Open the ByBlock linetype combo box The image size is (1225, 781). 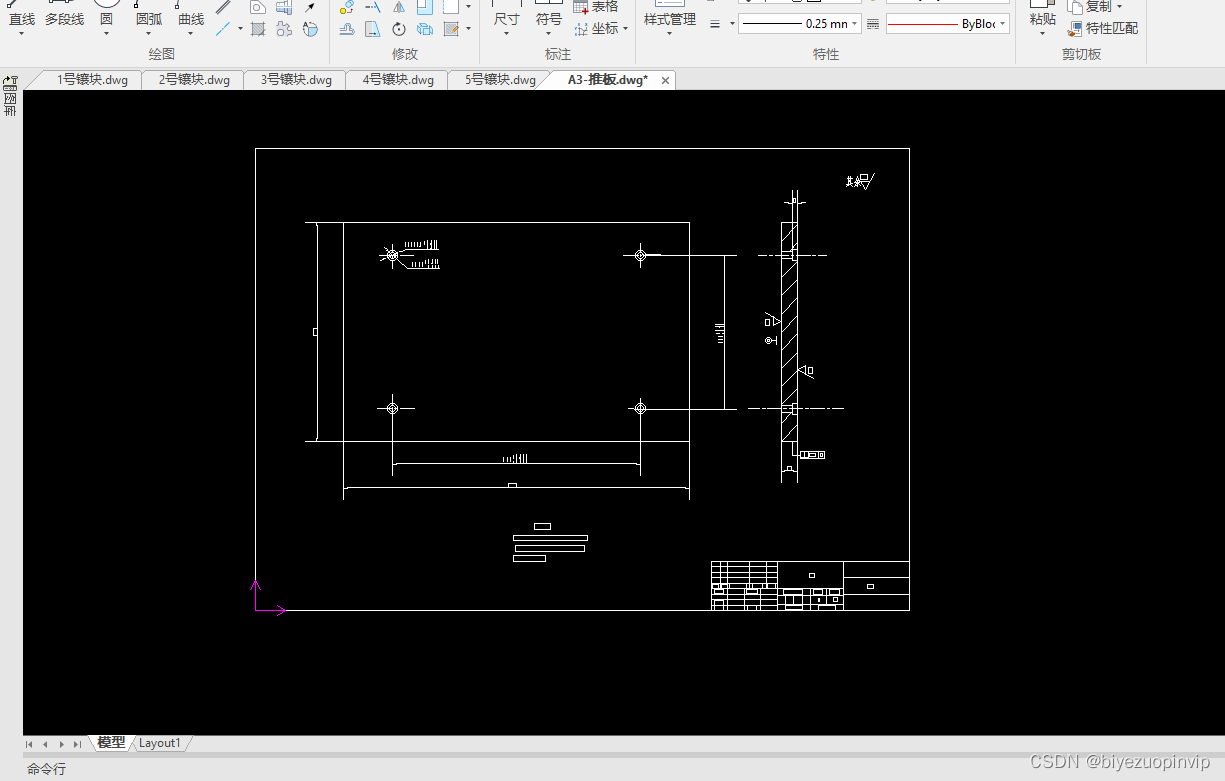947,23
